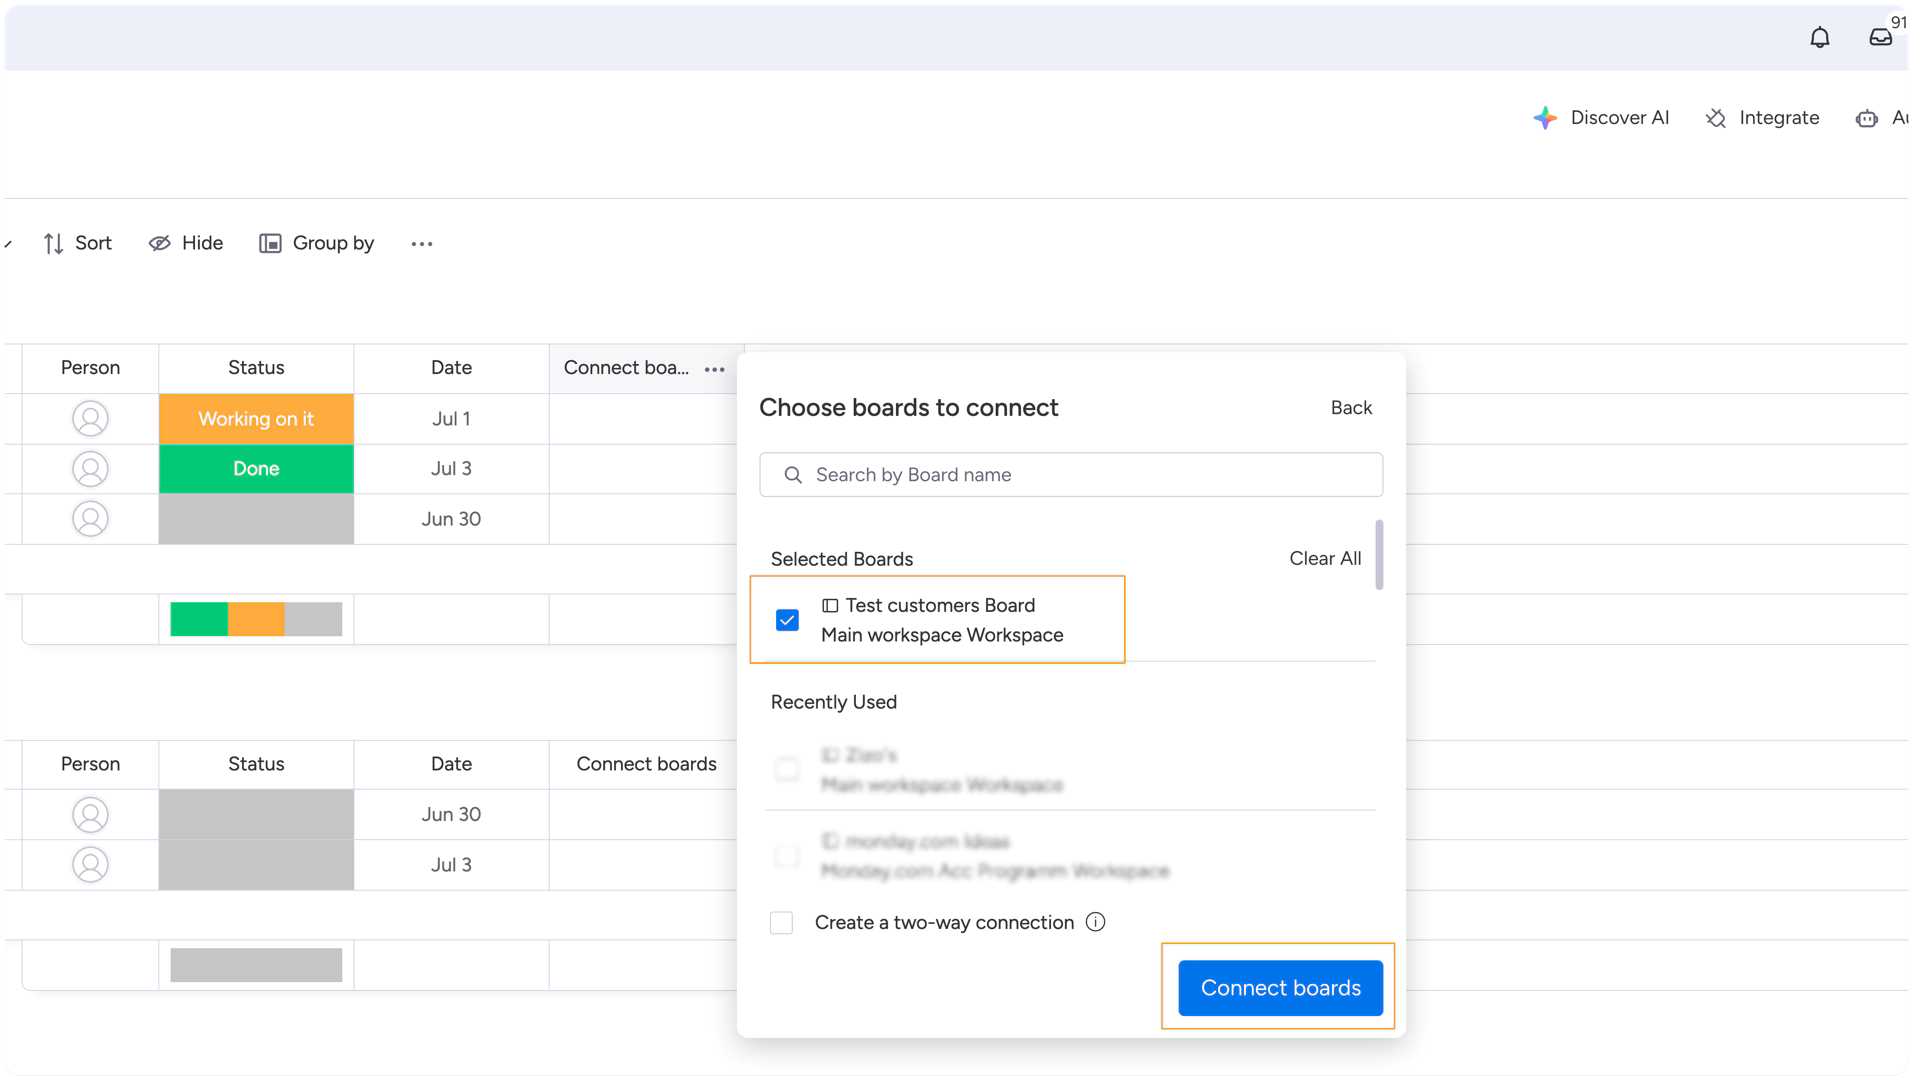Check the first Recently Used board checkbox
Viewport: 1913px width, 1080px height.
click(x=787, y=769)
